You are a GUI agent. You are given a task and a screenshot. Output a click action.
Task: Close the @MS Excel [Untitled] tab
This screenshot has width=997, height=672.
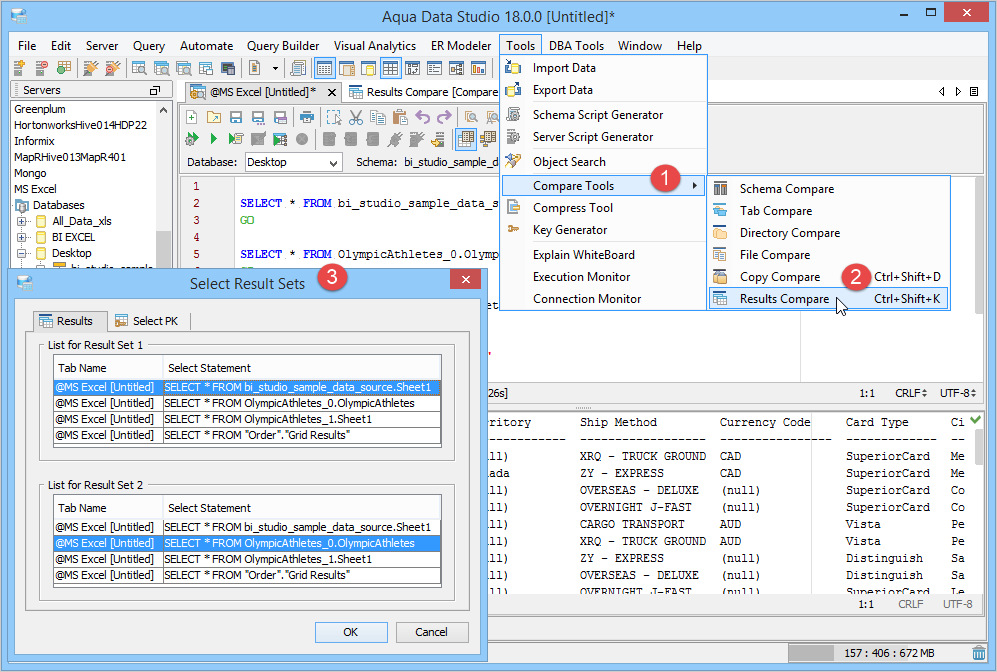tap(330, 92)
